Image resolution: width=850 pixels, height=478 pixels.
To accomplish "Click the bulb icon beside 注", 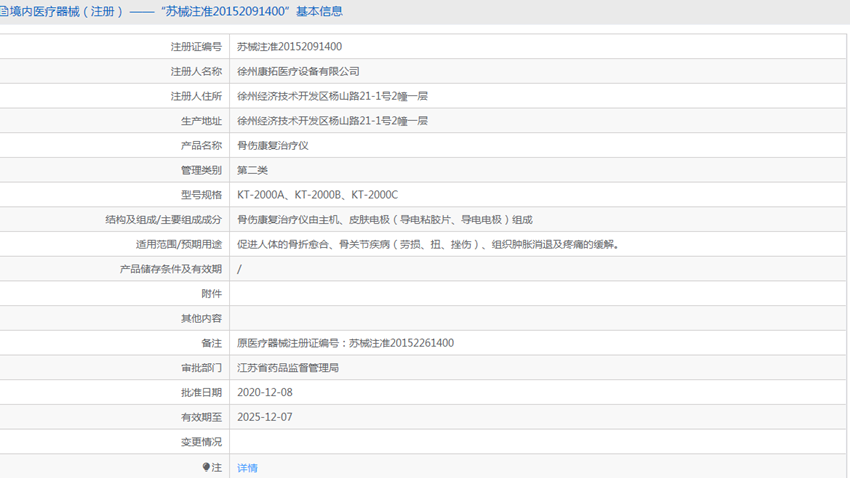I will (206, 467).
